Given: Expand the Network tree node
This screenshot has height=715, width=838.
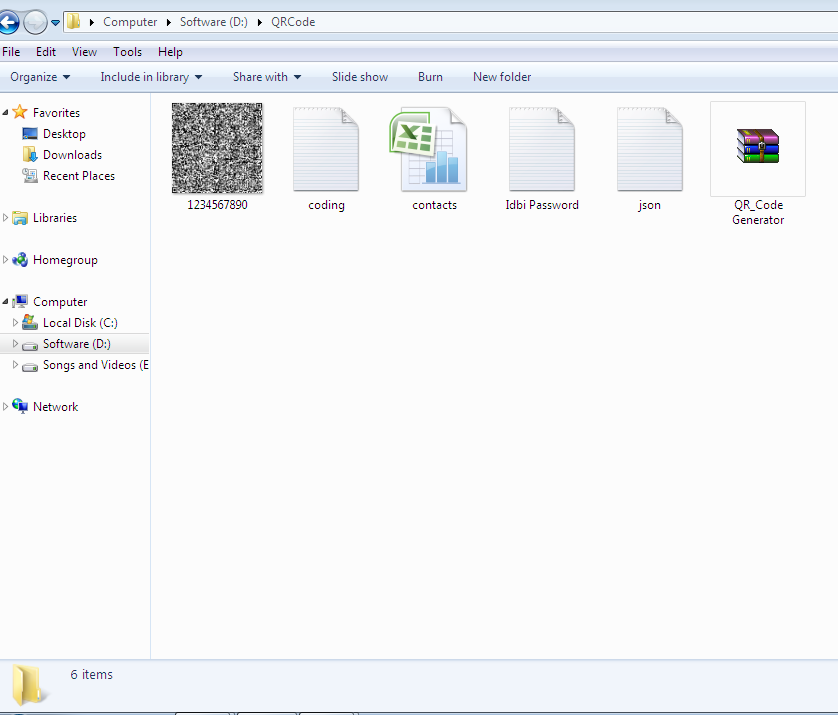Looking at the screenshot, I should coord(5,406).
